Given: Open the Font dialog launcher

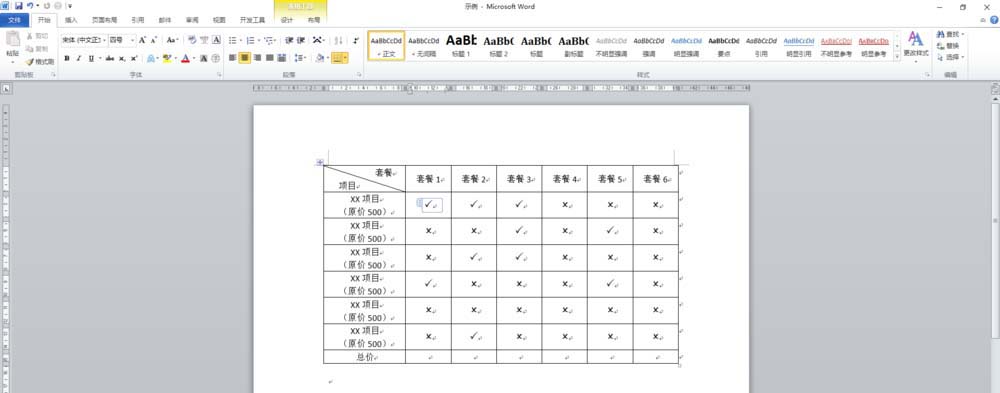Looking at the screenshot, I should click(219, 75).
